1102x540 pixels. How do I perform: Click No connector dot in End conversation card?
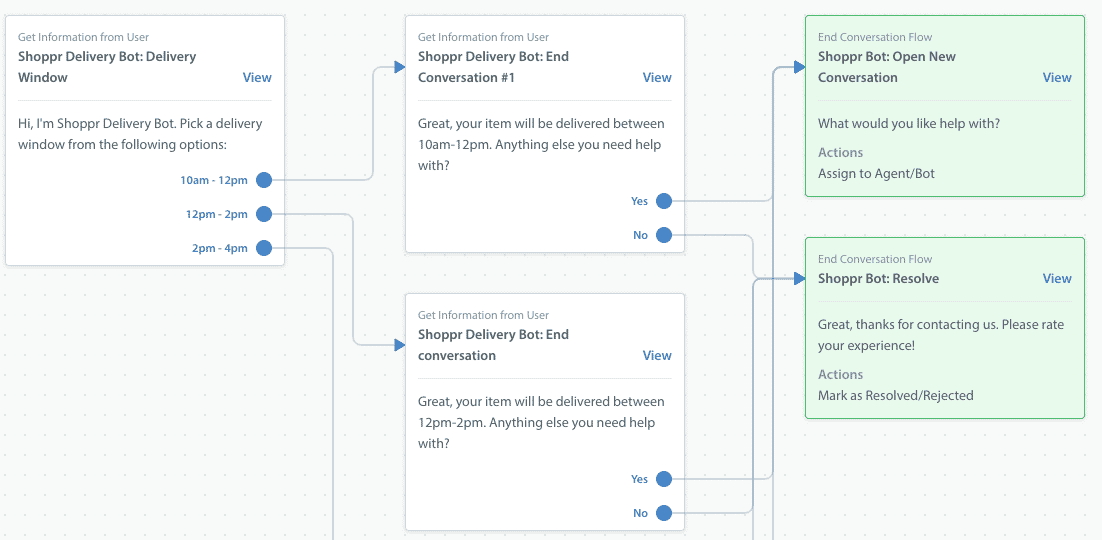click(x=664, y=513)
